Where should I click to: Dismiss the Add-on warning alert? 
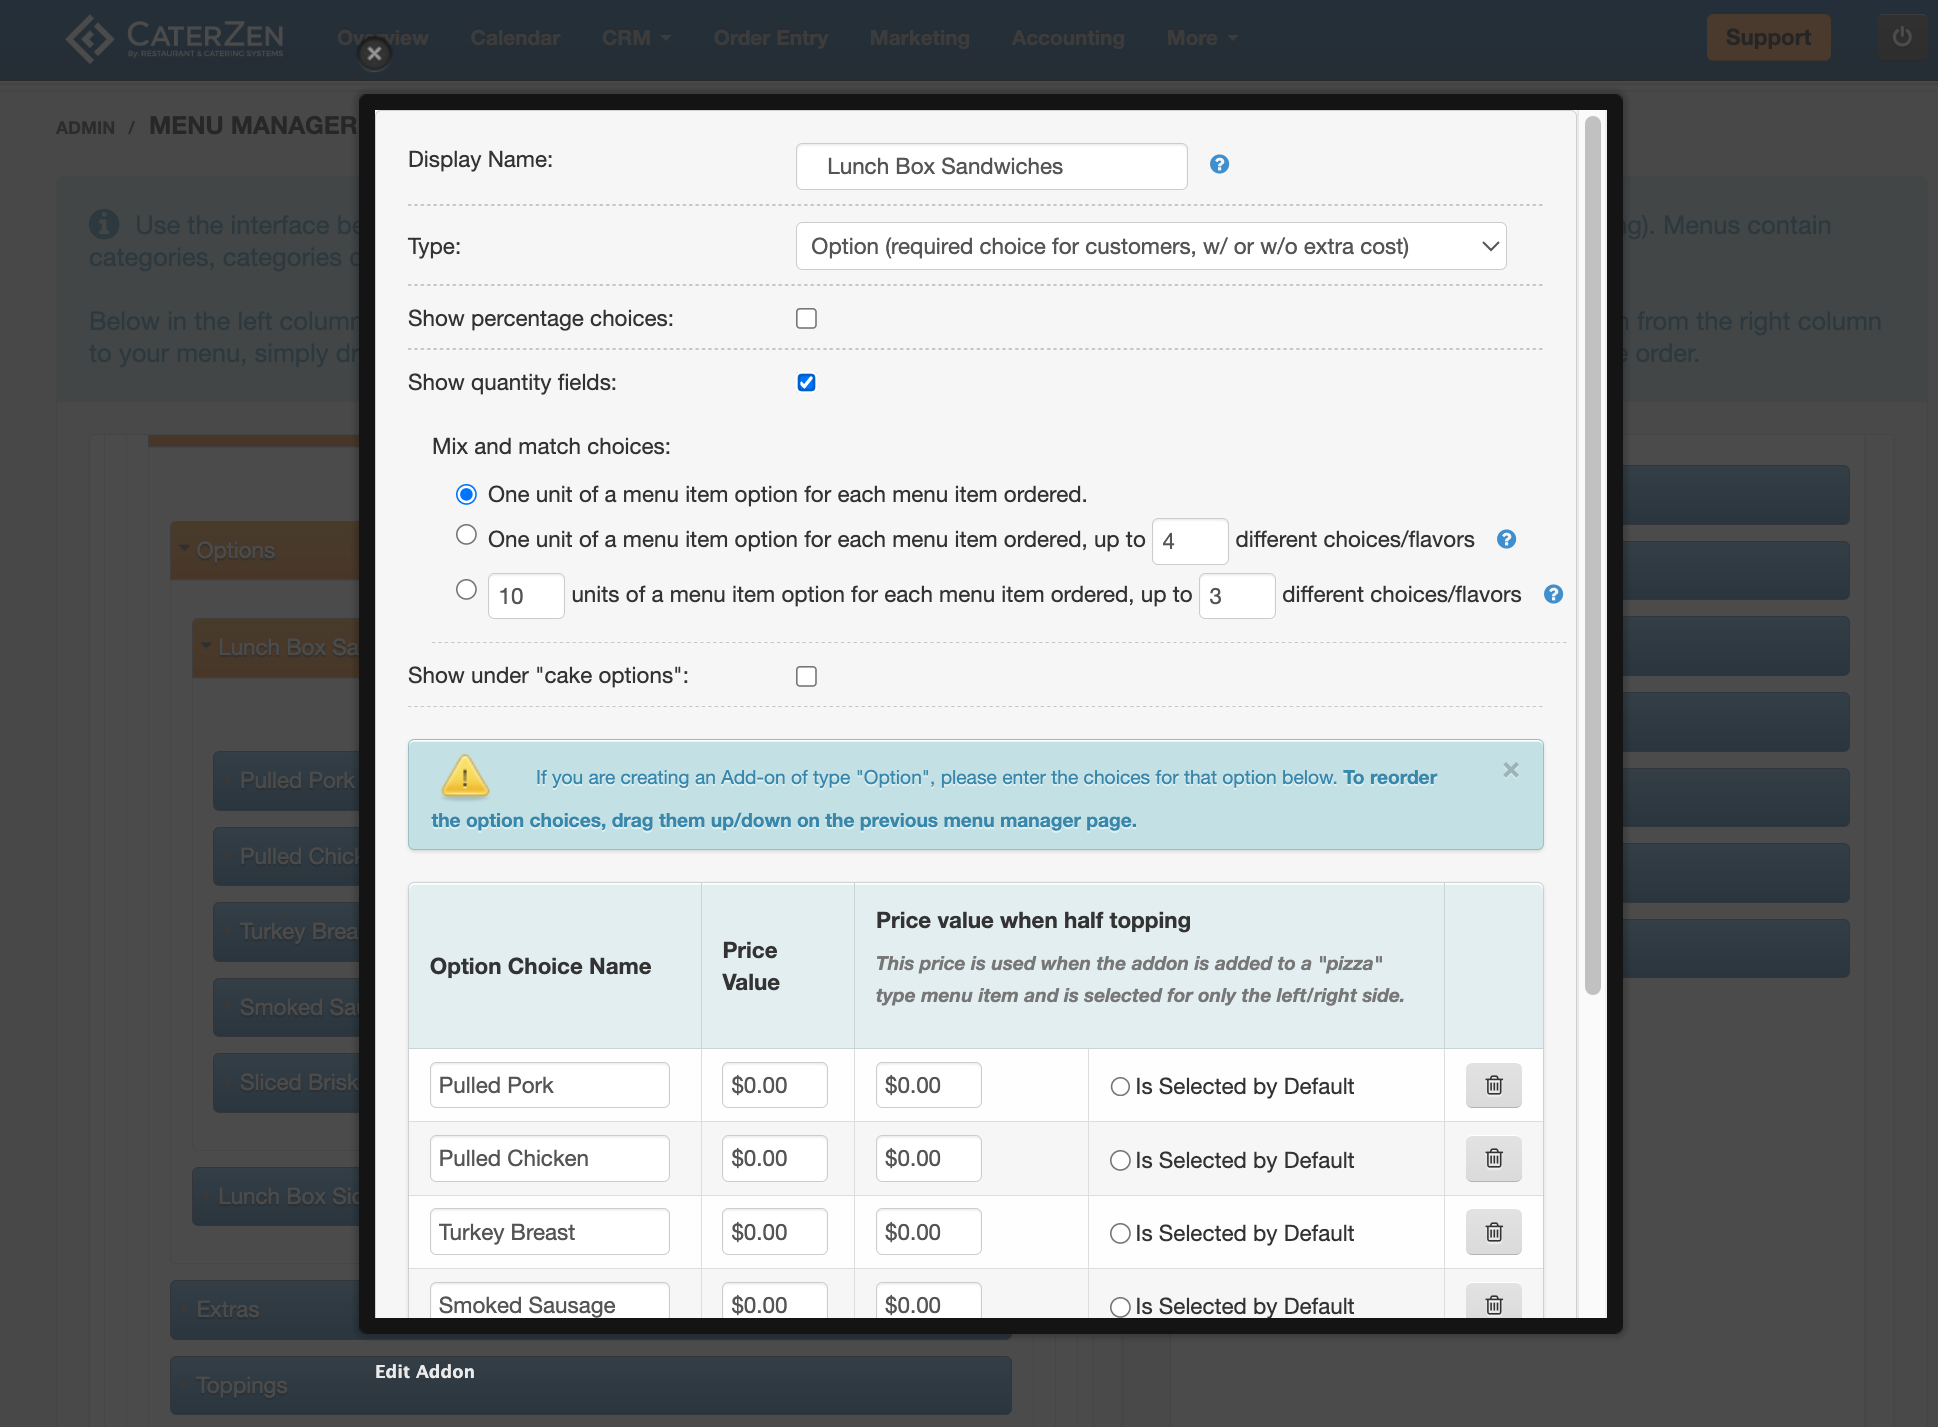tap(1510, 770)
